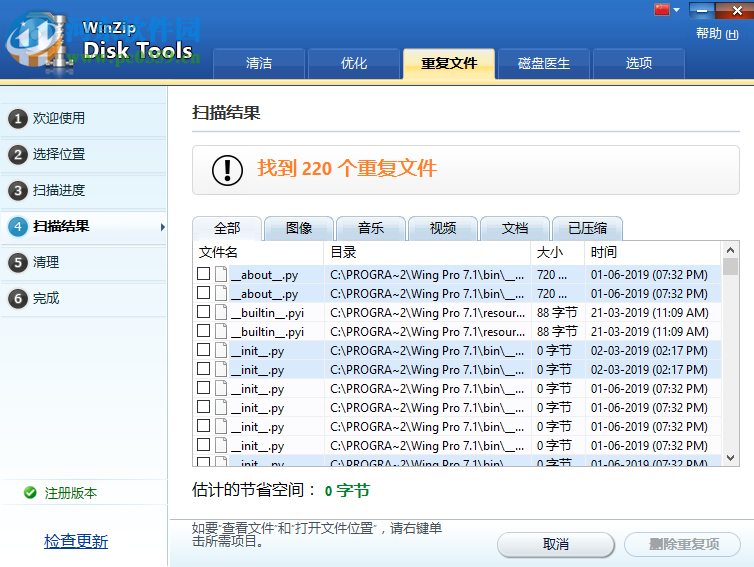Image resolution: width=754 pixels, height=567 pixels.
Task: Filter results by 图像
Action: pyautogui.click(x=299, y=228)
